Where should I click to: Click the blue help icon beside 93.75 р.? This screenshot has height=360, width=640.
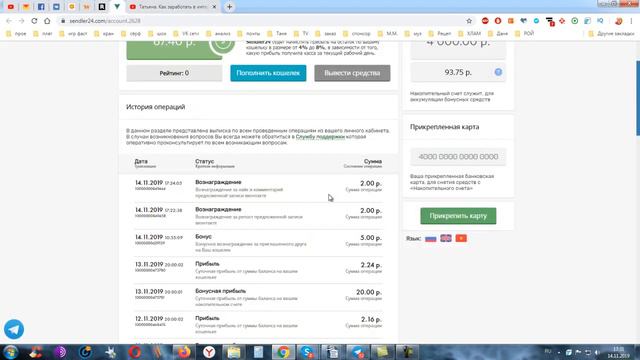coord(498,72)
